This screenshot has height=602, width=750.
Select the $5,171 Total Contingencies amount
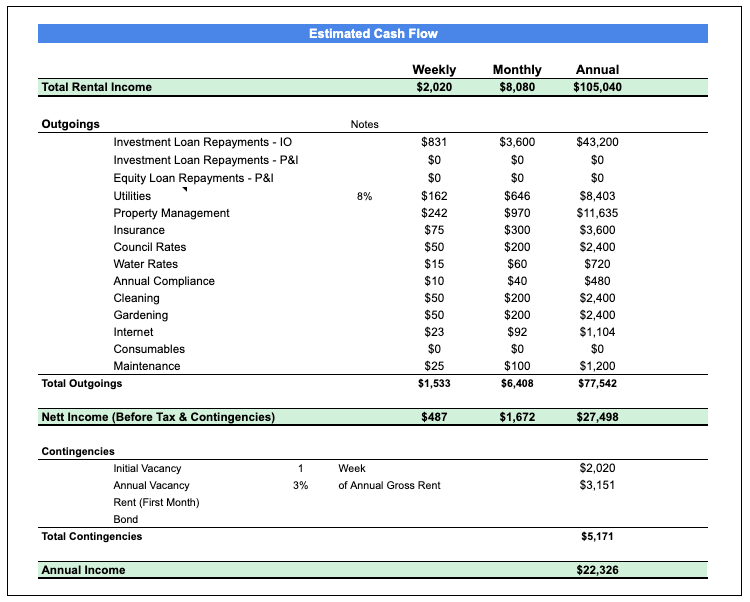tap(597, 536)
